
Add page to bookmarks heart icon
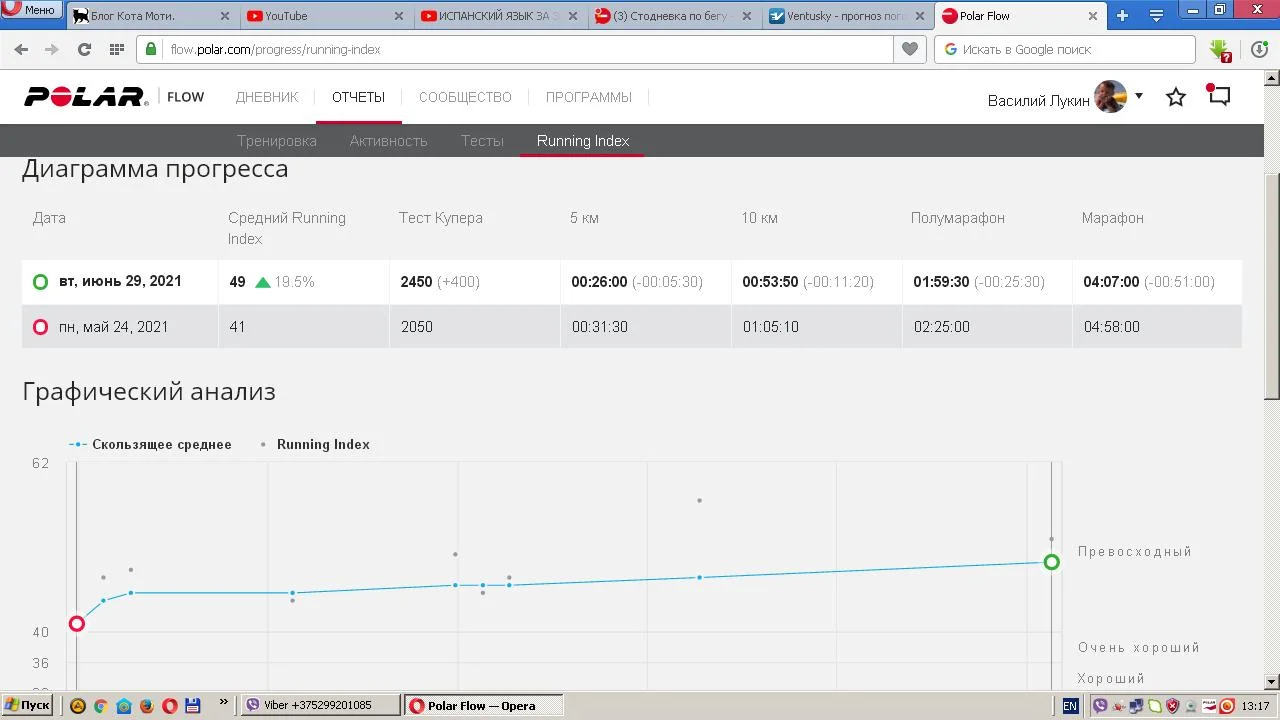[x=909, y=49]
